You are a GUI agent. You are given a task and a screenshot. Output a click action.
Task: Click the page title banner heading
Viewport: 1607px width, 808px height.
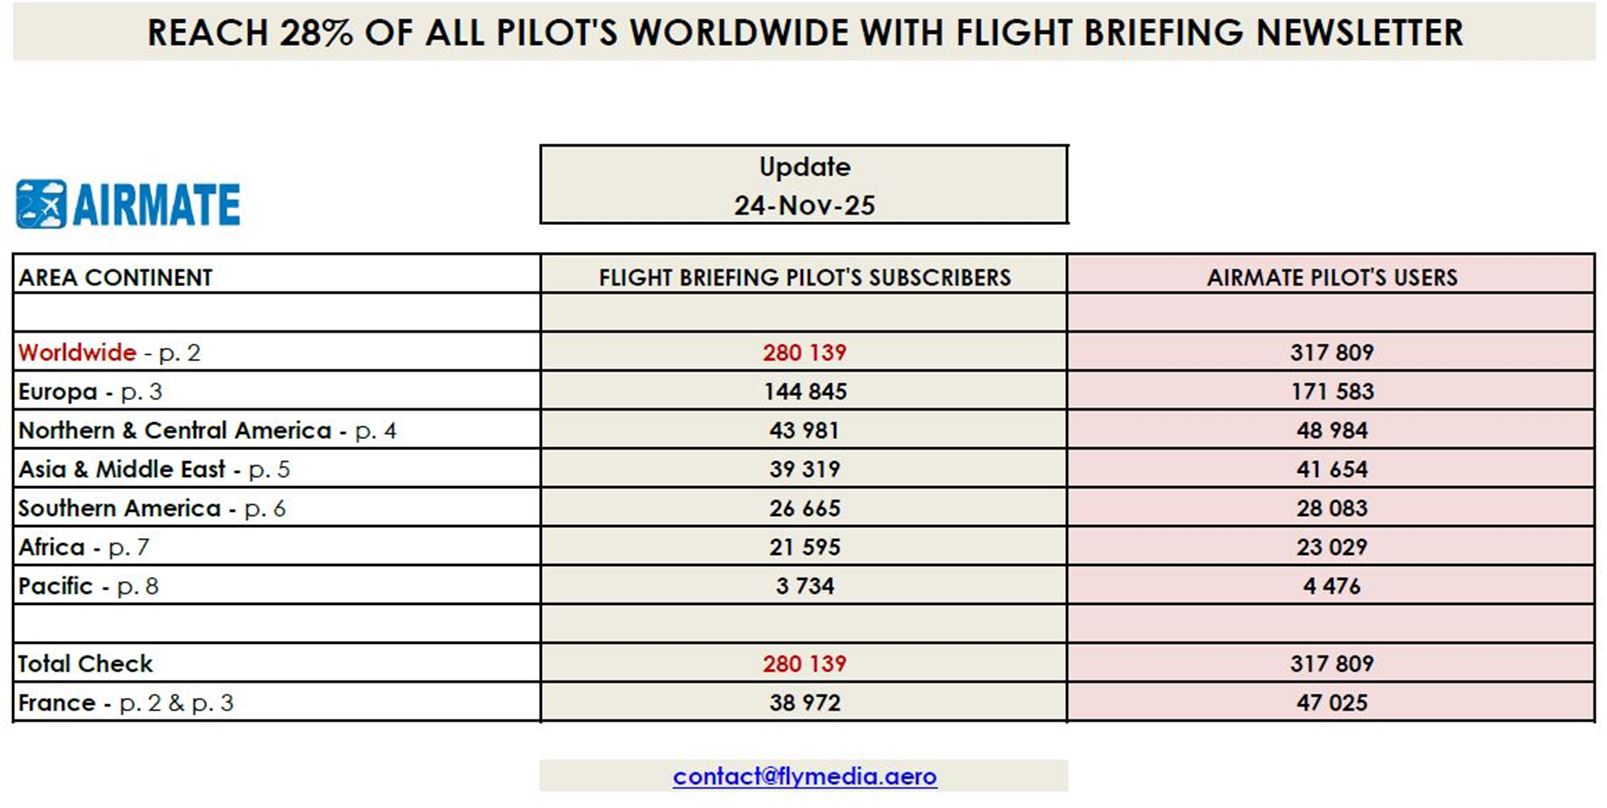click(x=804, y=32)
